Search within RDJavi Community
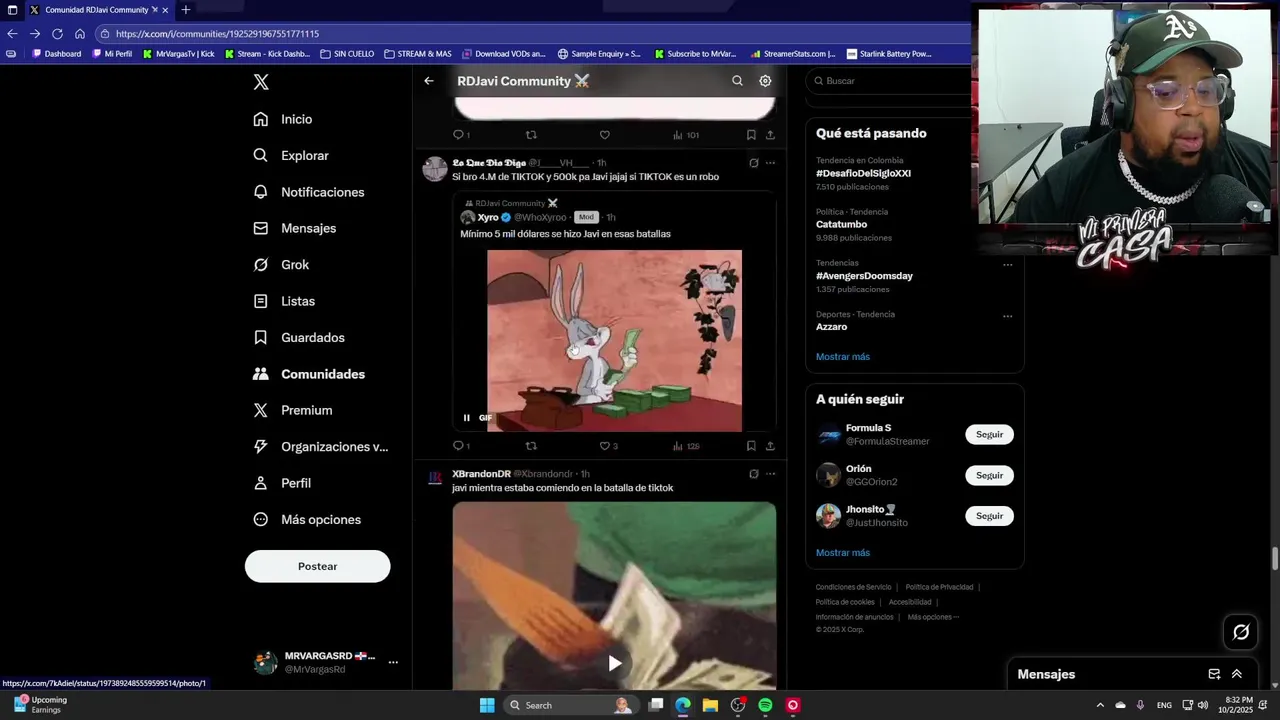 [x=737, y=81]
